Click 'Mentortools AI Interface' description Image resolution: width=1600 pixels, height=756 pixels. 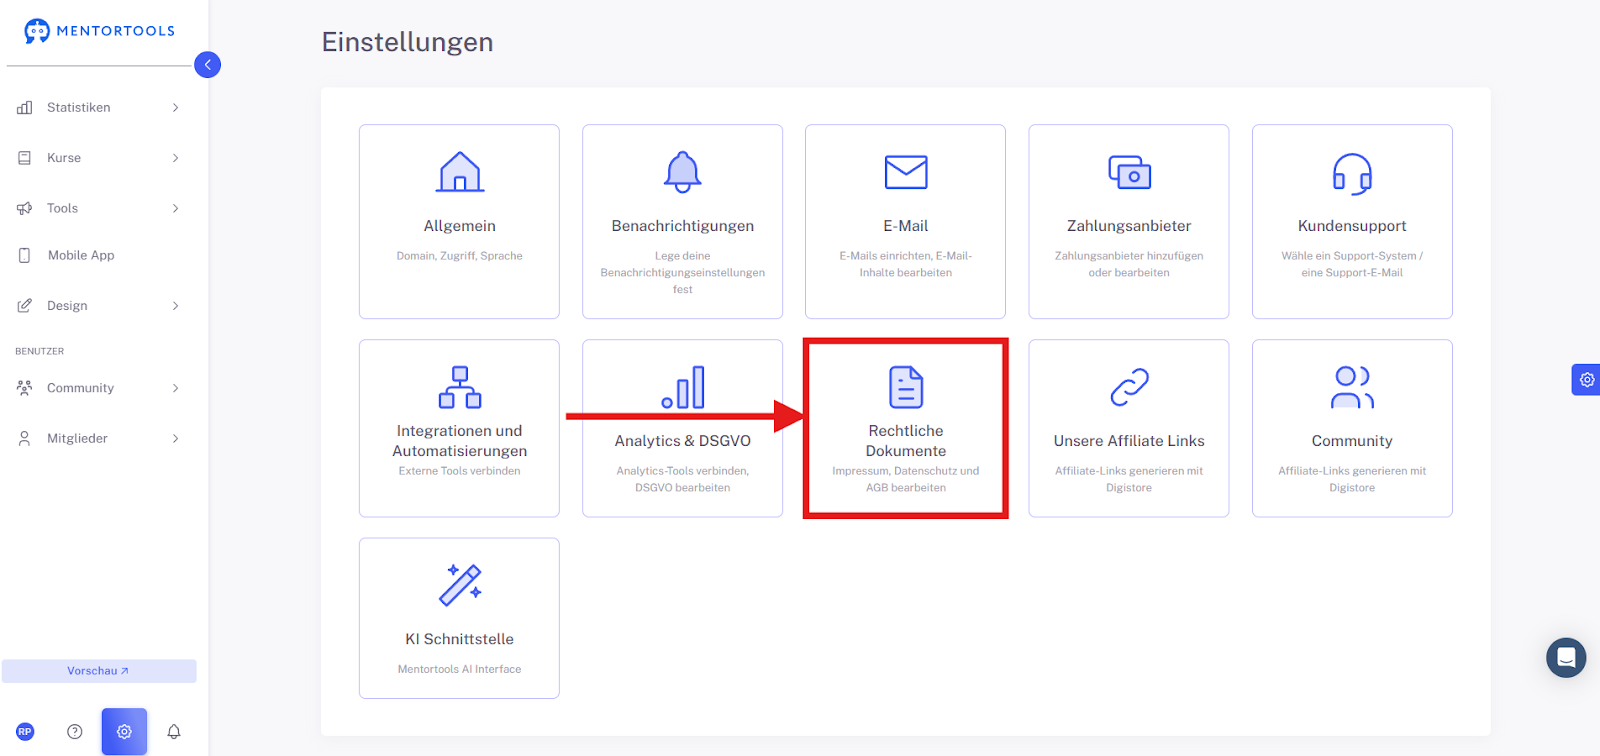pyautogui.click(x=460, y=669)
